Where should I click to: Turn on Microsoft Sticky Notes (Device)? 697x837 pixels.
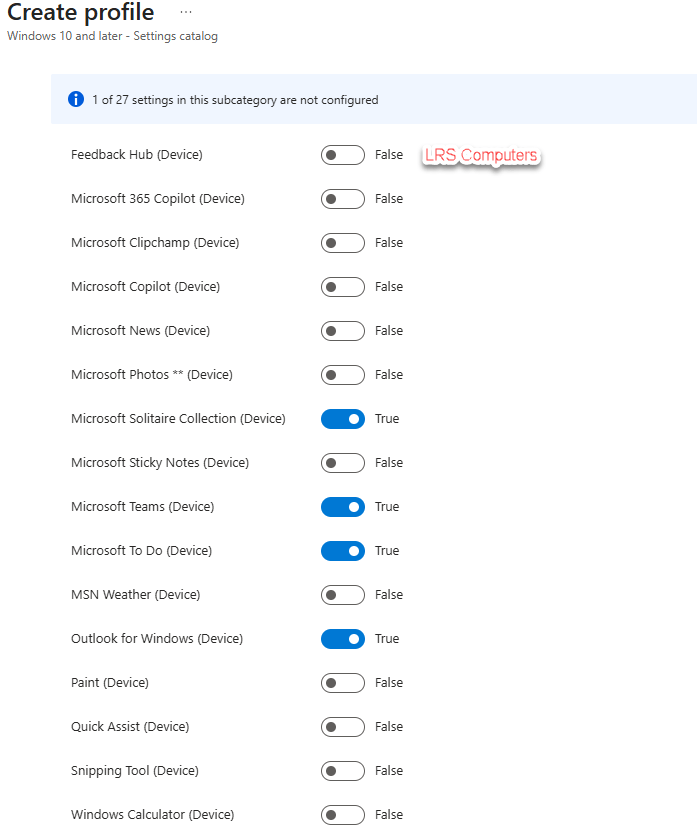point(342,463)
